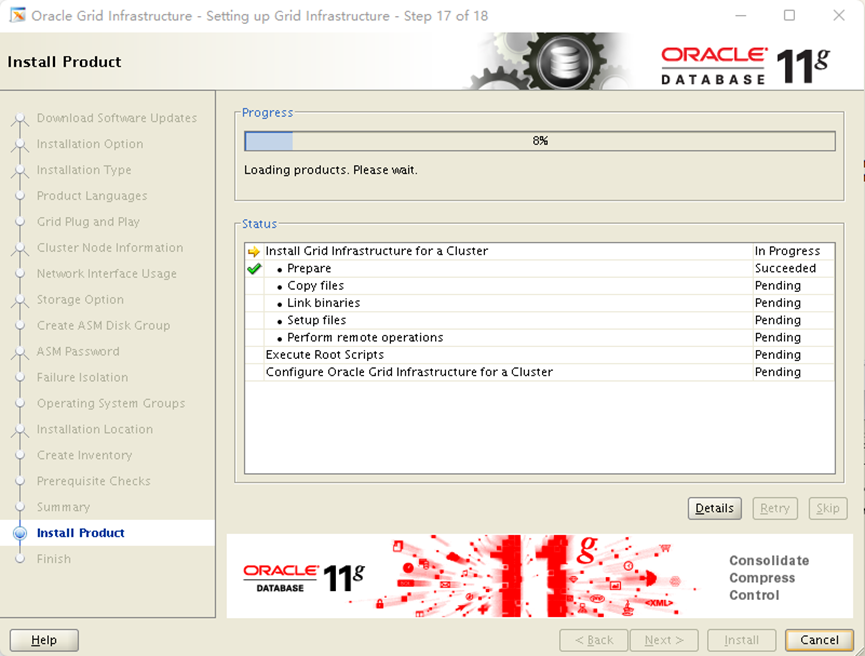Click 'Configure Oracle Grid Infrastructure for a Cluster' row

540,372
